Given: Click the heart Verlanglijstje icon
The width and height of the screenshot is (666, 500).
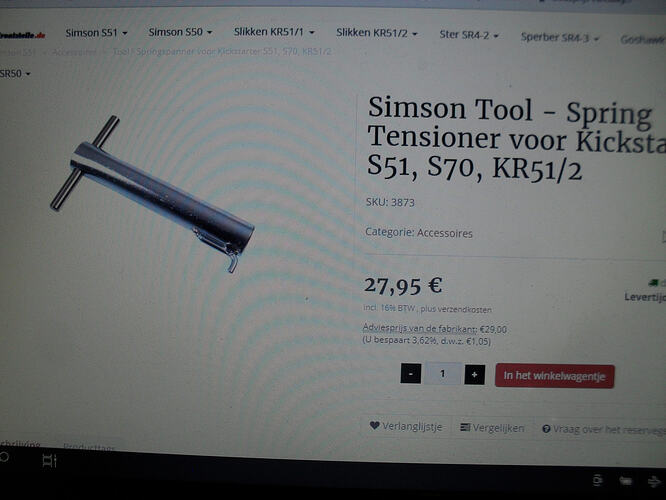Looking at the screenshot, I should coord(374,425).
